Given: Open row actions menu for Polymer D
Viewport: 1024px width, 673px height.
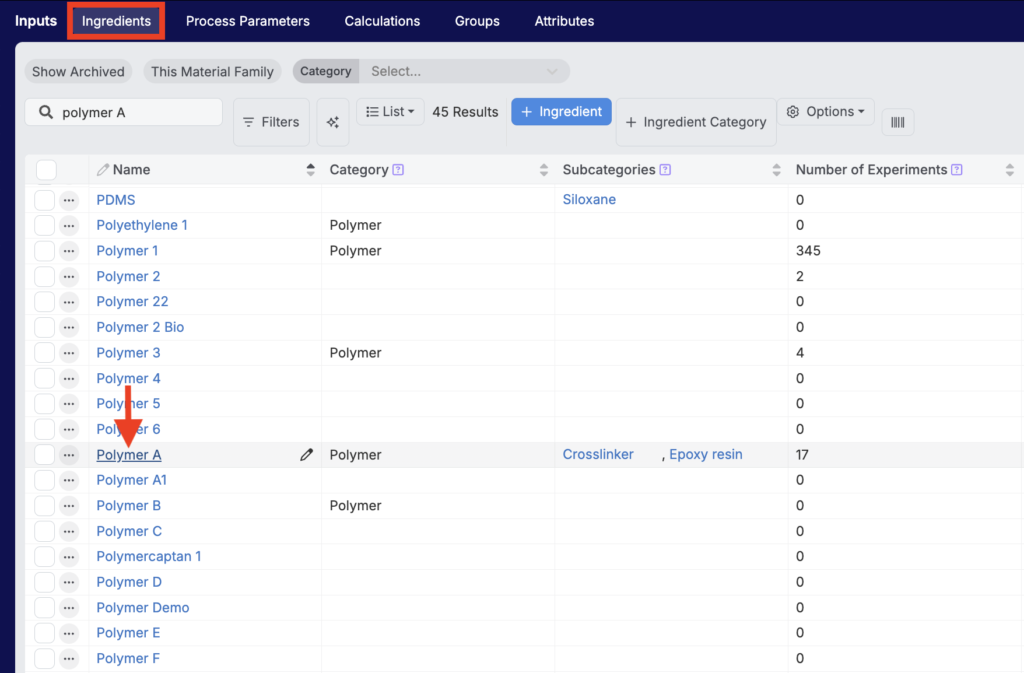Looking at the screenshot, I should 69,582.
